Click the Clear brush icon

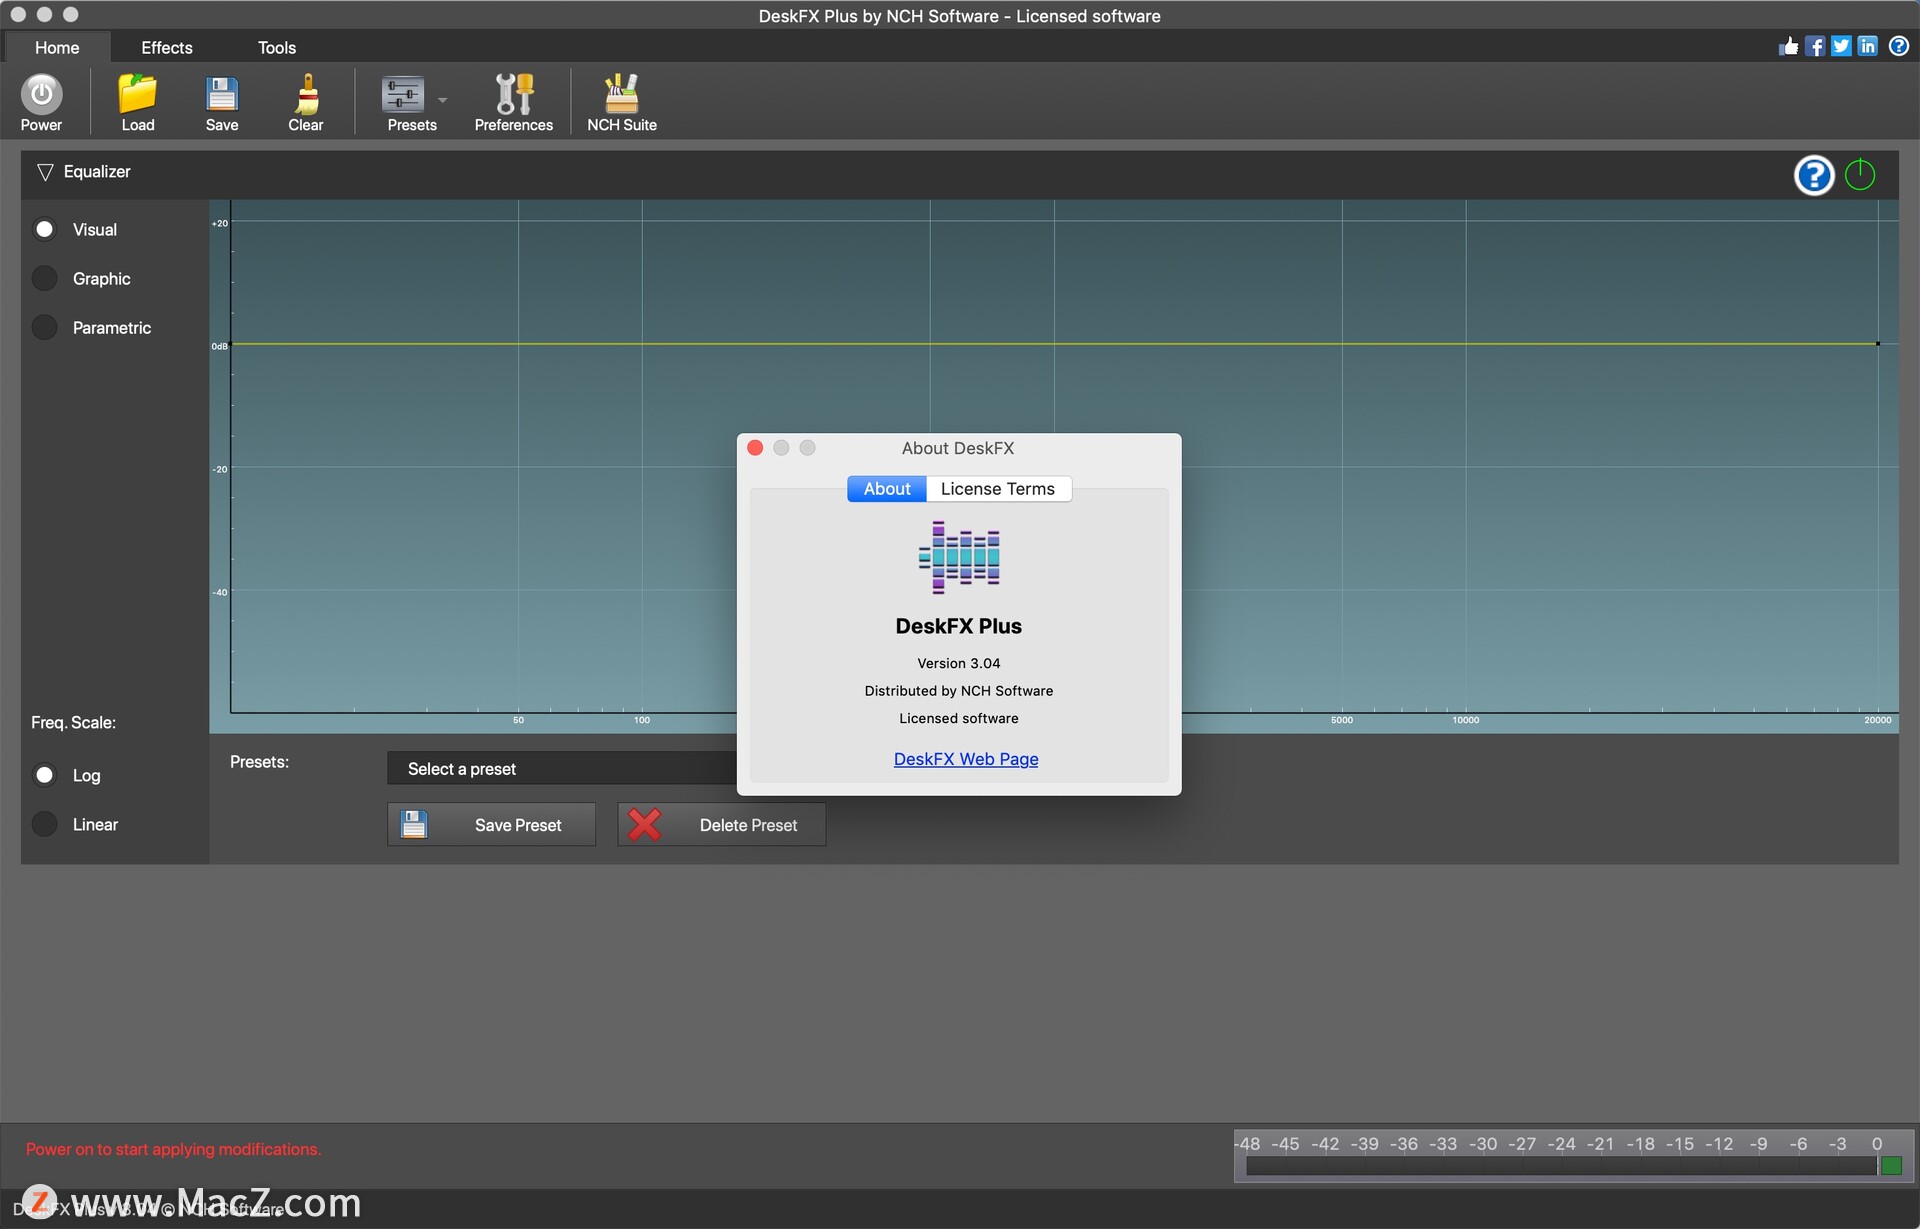click(x=306, y=94)
